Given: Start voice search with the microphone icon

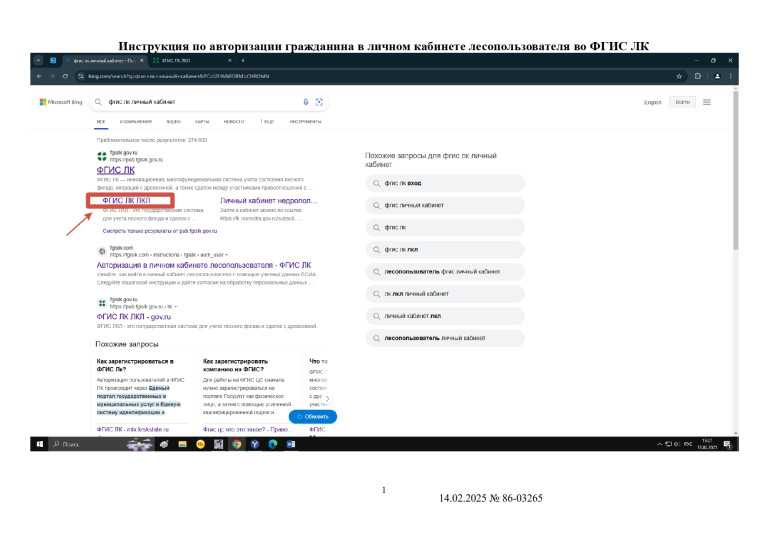Looking at the screenshot, I should tap(306, 102).
